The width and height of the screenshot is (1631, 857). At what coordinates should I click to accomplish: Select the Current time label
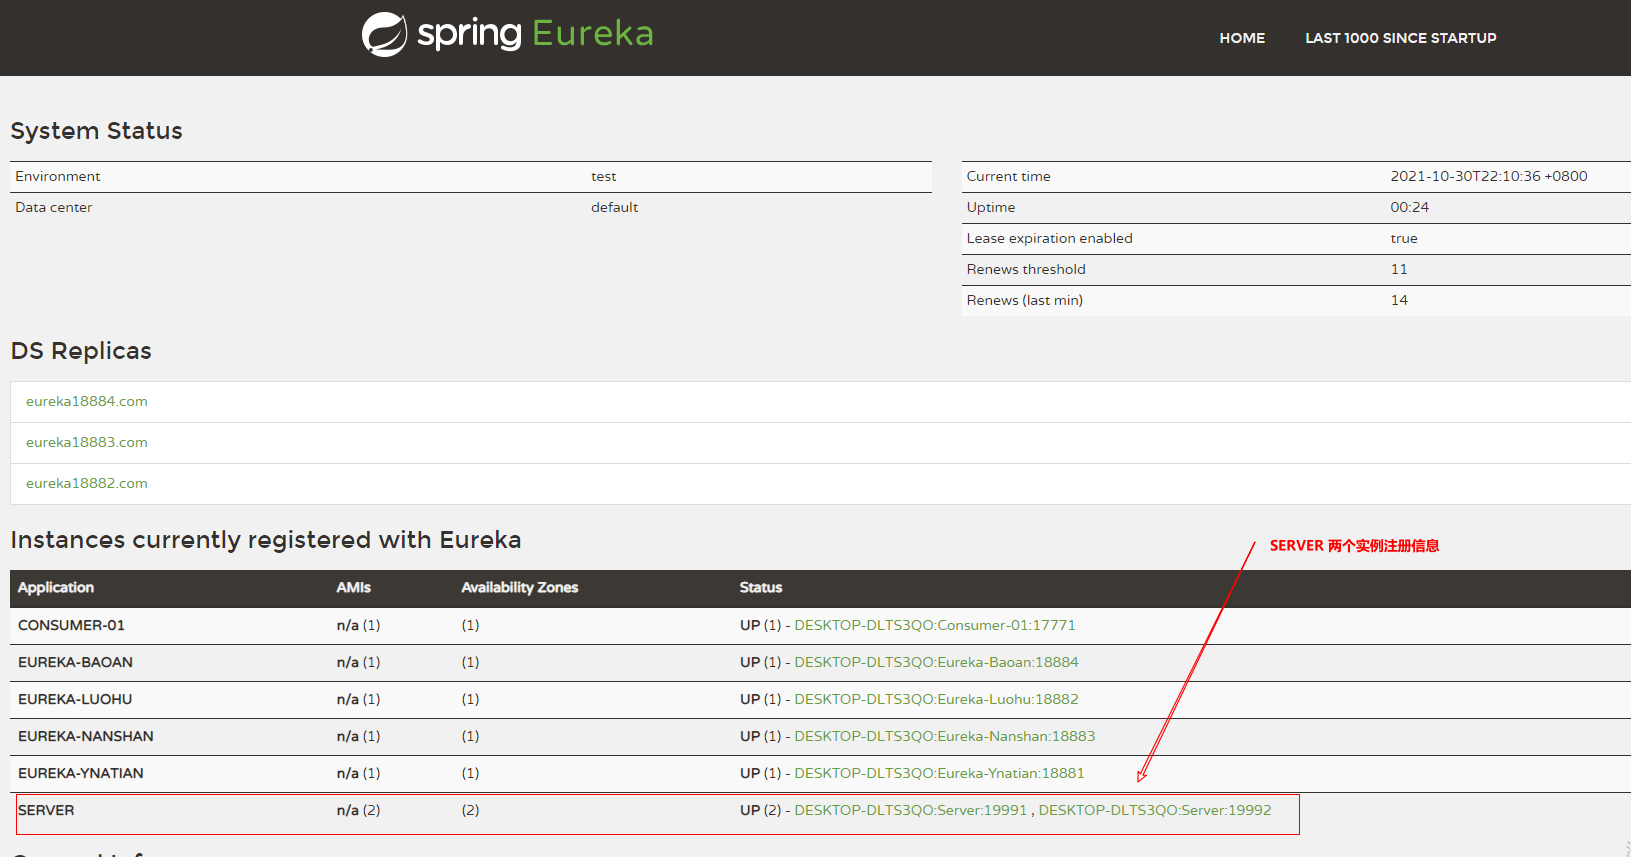click(x=1009, y=176)
